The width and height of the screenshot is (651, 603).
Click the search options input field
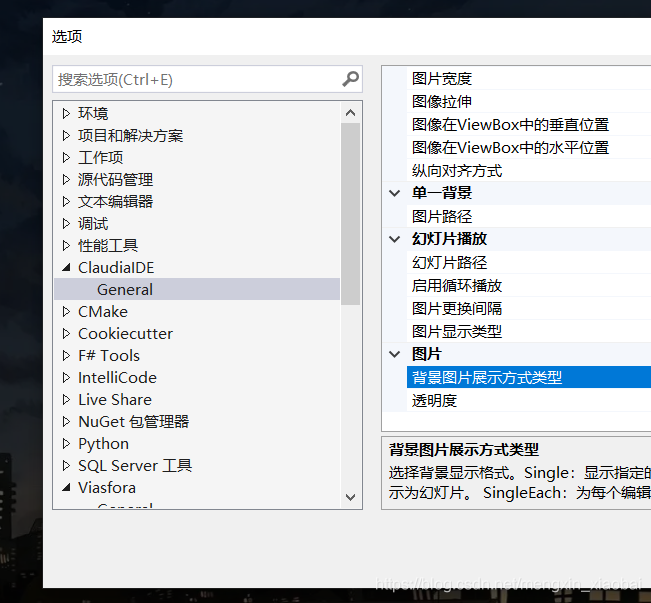(x=207, y=79)
